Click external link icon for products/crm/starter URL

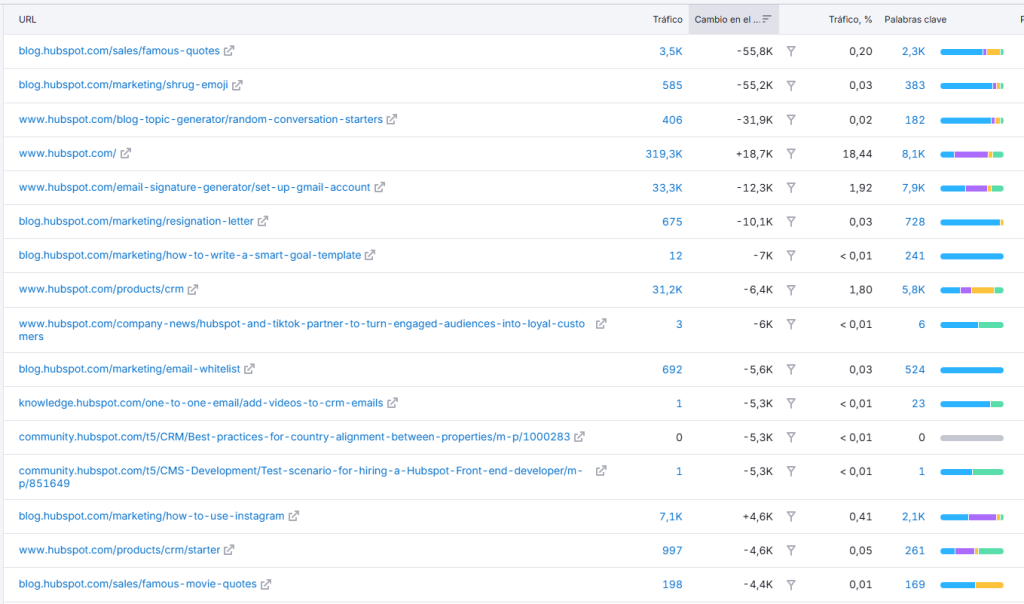229,550
